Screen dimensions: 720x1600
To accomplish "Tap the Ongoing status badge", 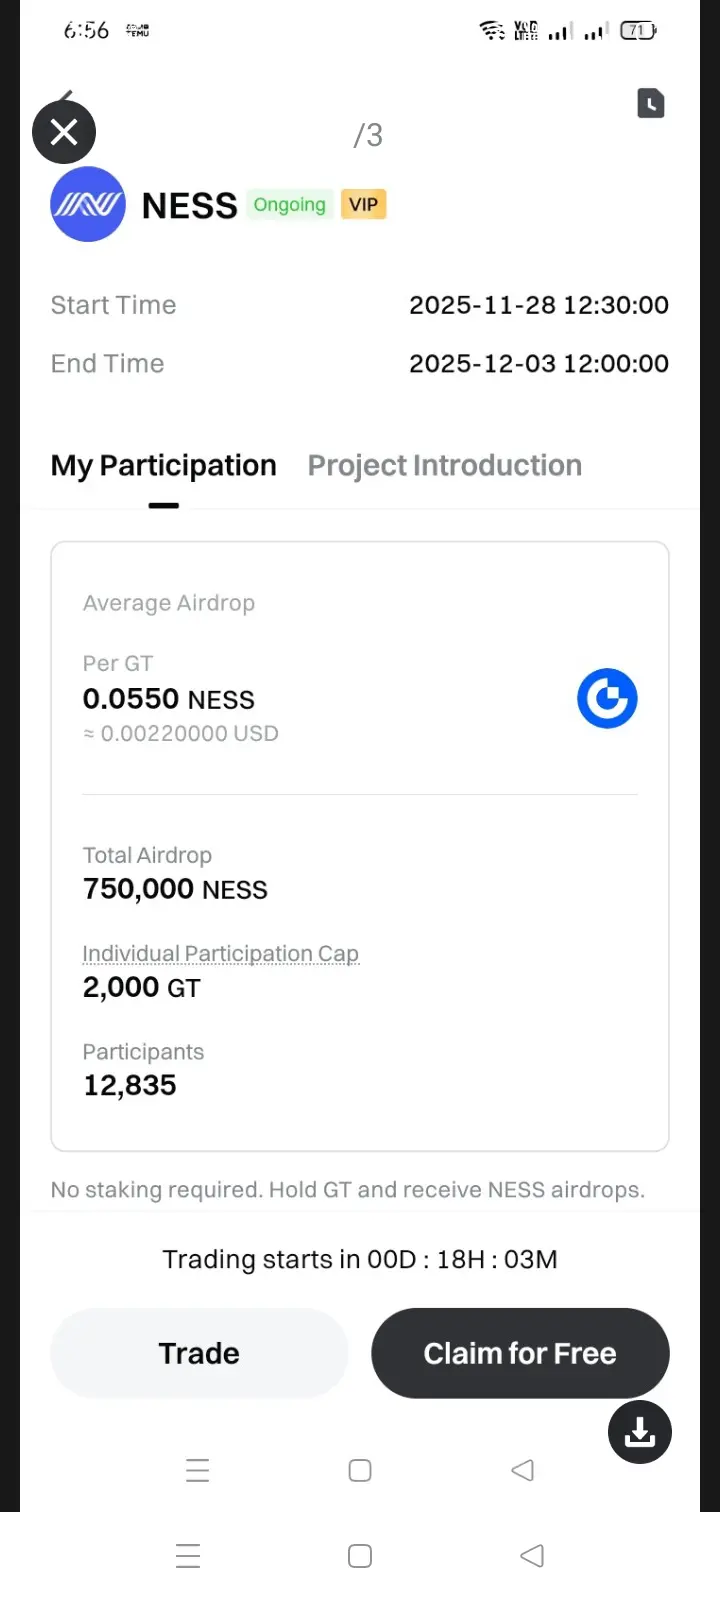I will pos(289,205).
